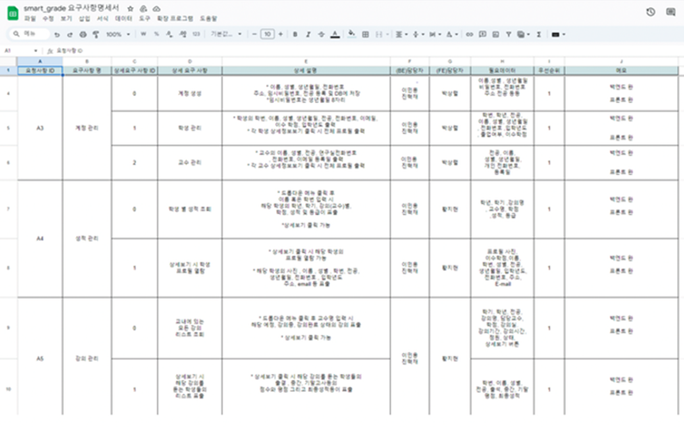The width and height of the screenshot is (684, 427).
Task: Open the font family dropdown
Action: point(226,34)
